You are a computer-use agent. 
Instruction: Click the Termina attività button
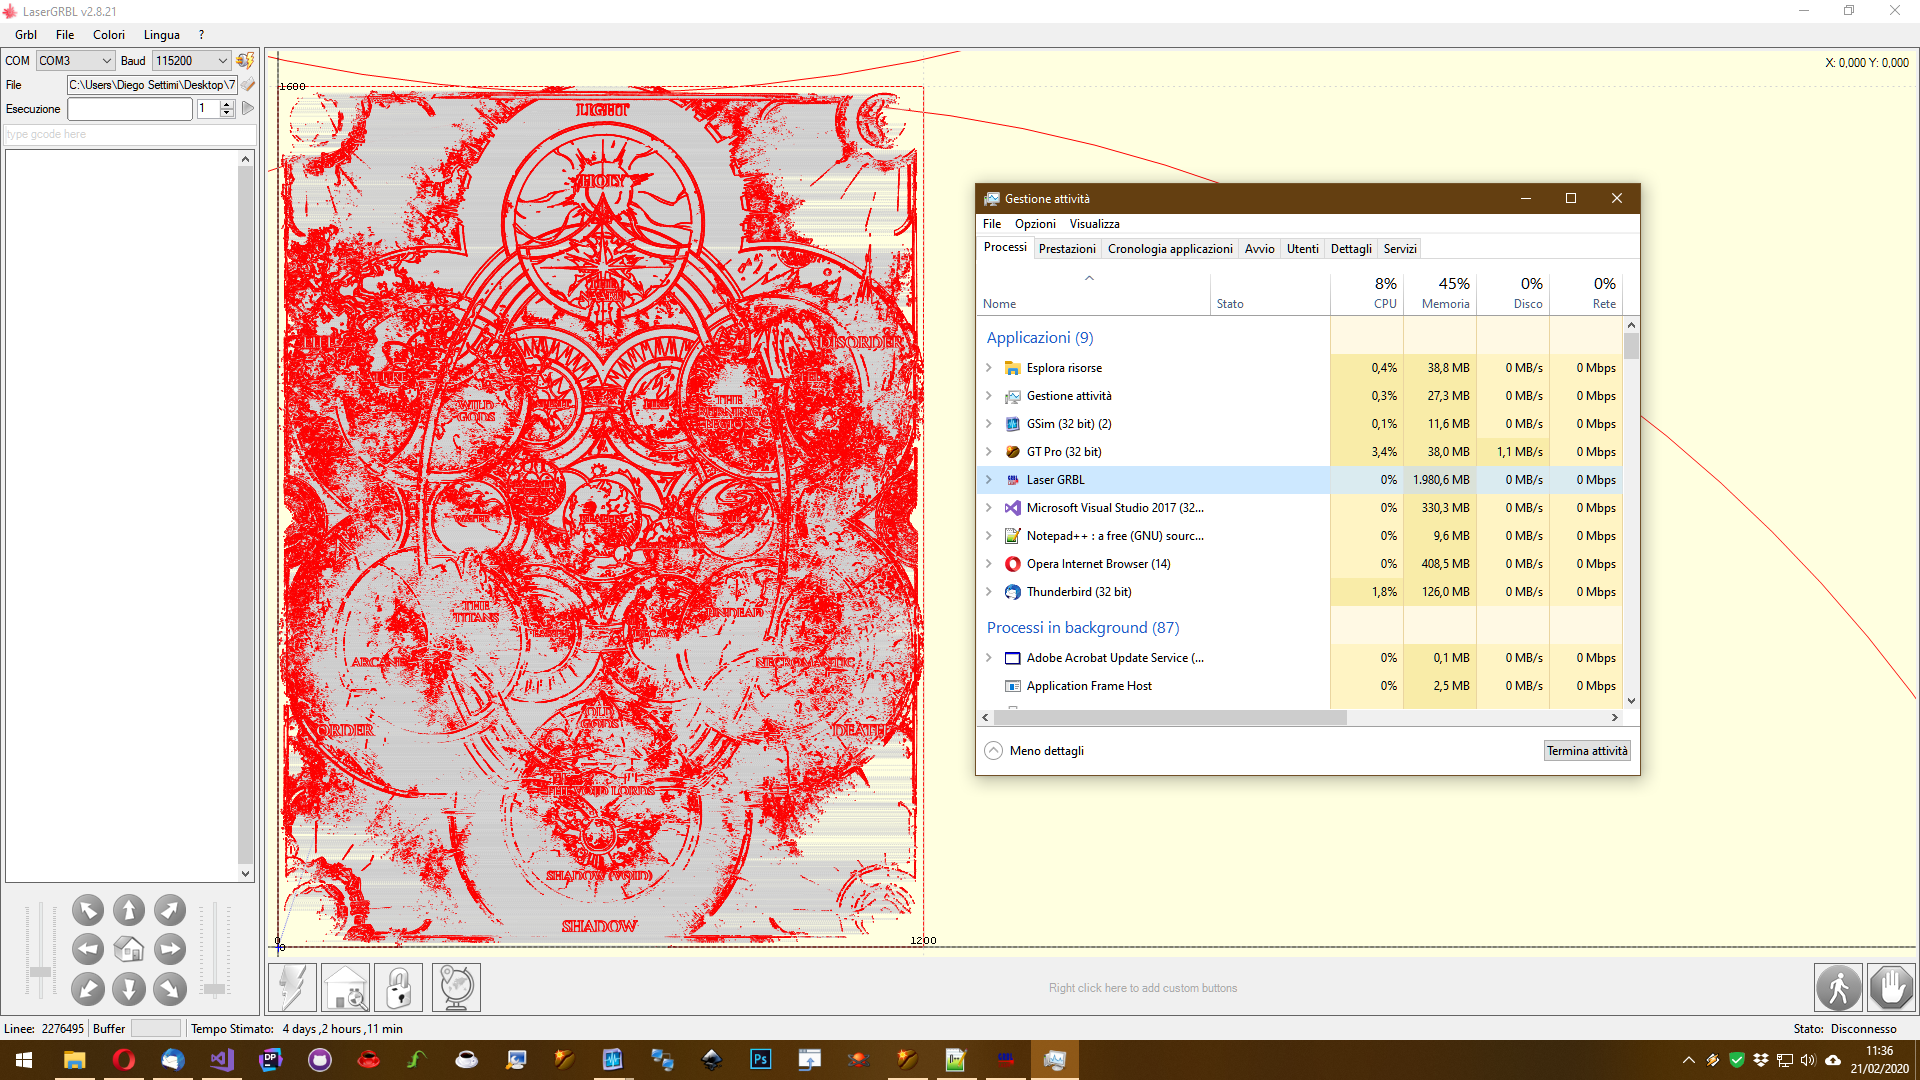pyautogui.click(x=1587, y=751)
